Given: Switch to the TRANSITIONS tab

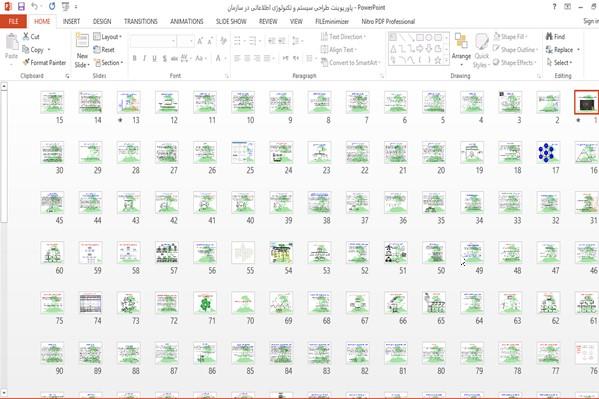Looking at the screenshot, I should (141, 21).
